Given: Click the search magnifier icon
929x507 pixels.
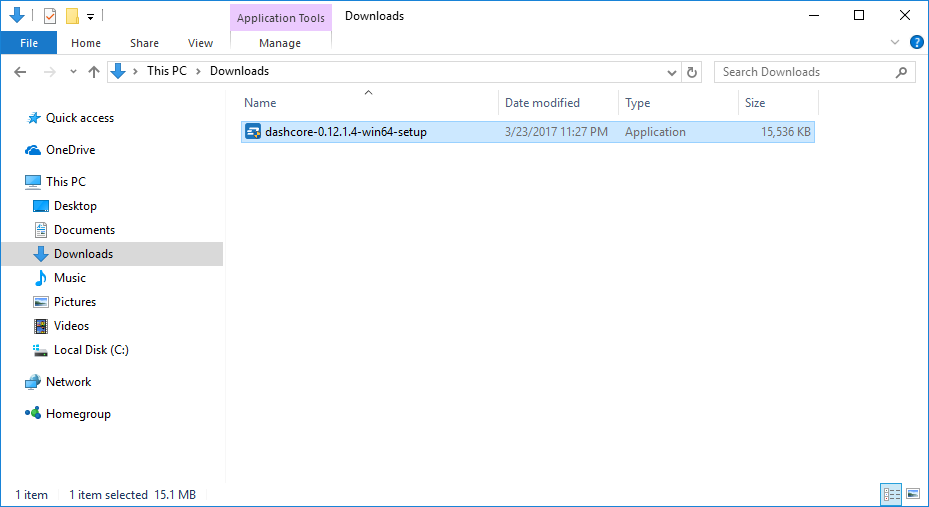Looking at the screenshot, I should [x=902, y=72].
